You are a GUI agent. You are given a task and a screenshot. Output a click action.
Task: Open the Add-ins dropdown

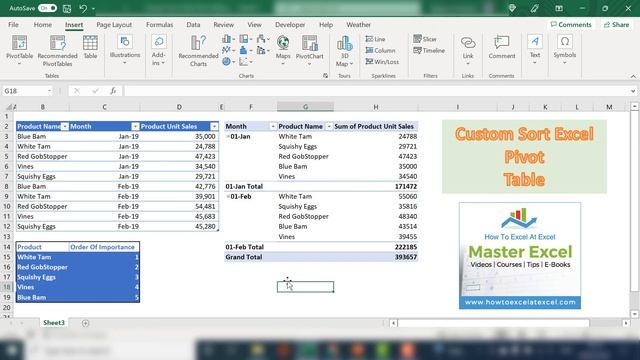coord(158,51)
